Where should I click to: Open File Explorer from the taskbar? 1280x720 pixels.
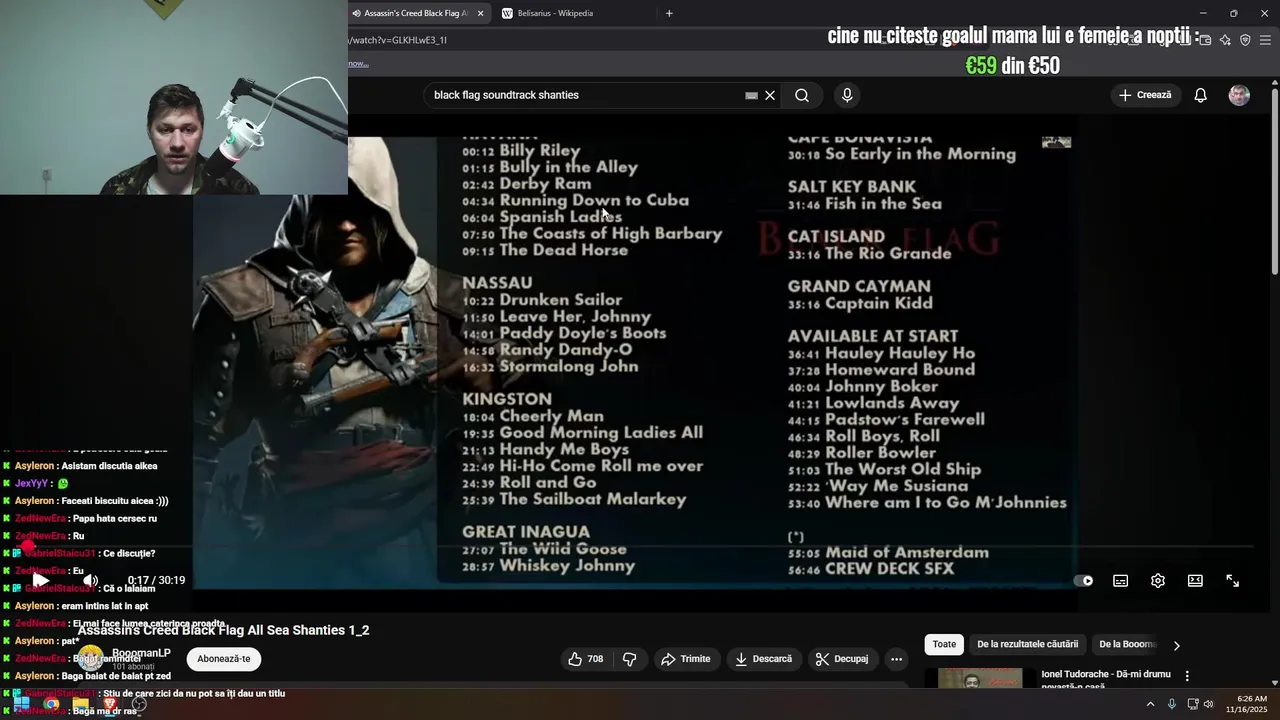point(81,704)
